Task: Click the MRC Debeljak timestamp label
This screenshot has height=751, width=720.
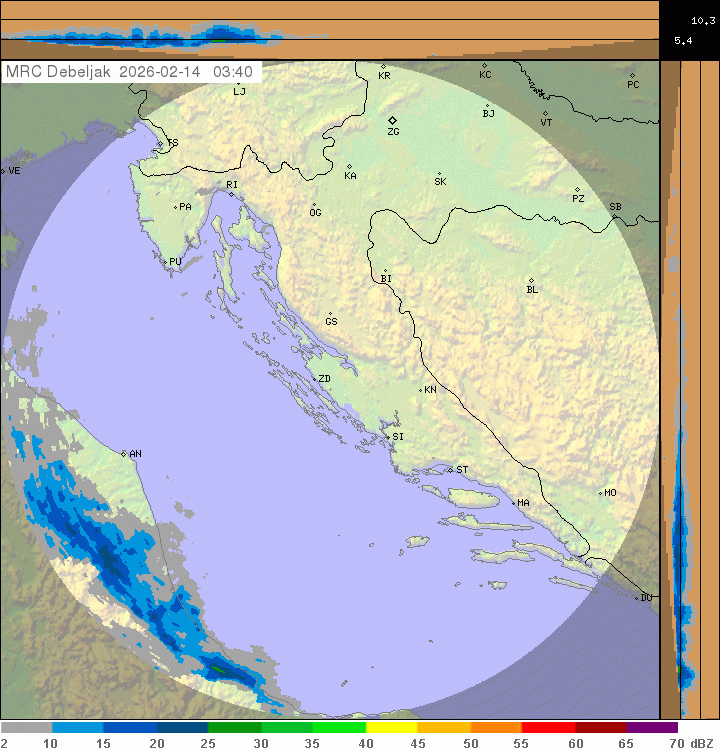Action: (131, 72)
